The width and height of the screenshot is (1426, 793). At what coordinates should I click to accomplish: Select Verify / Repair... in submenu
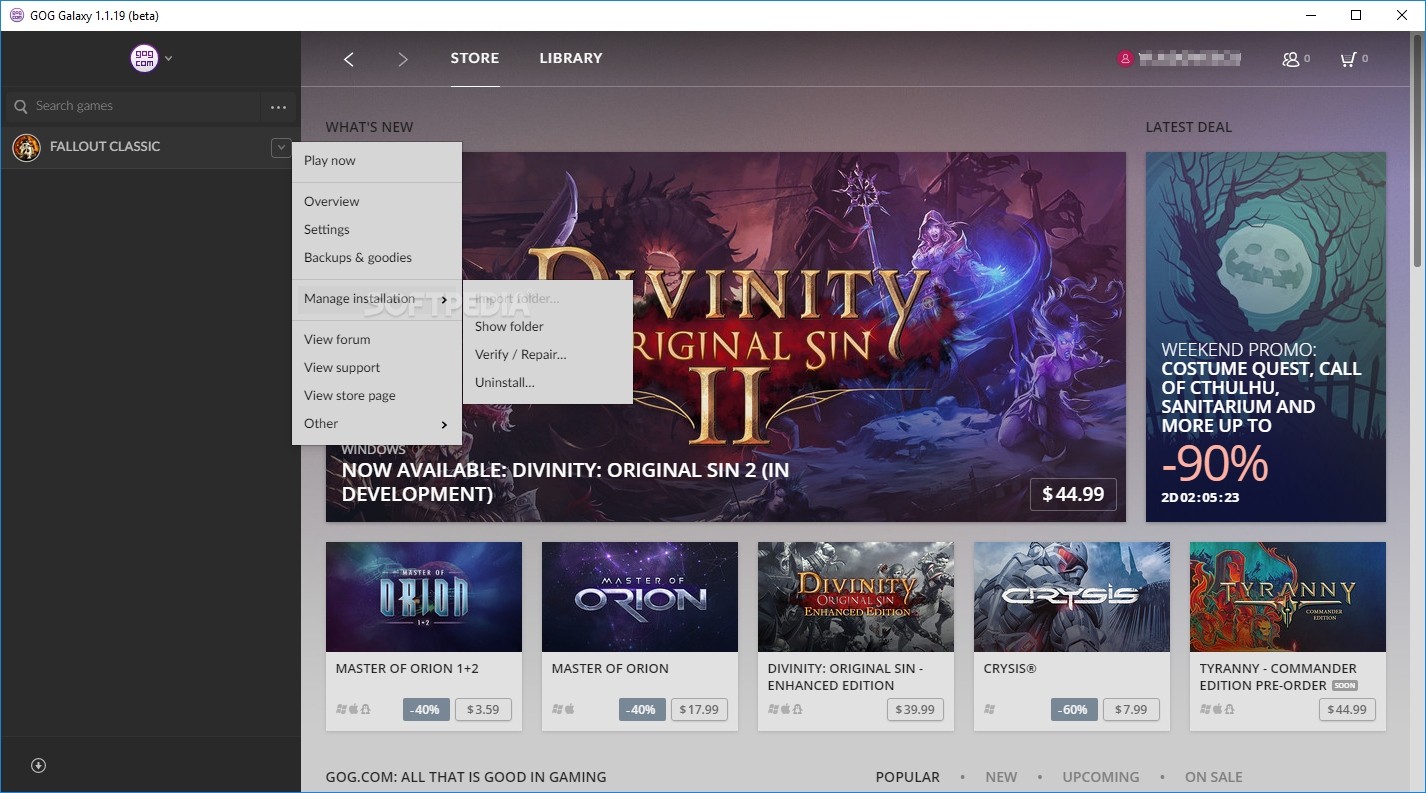point(548,354)
